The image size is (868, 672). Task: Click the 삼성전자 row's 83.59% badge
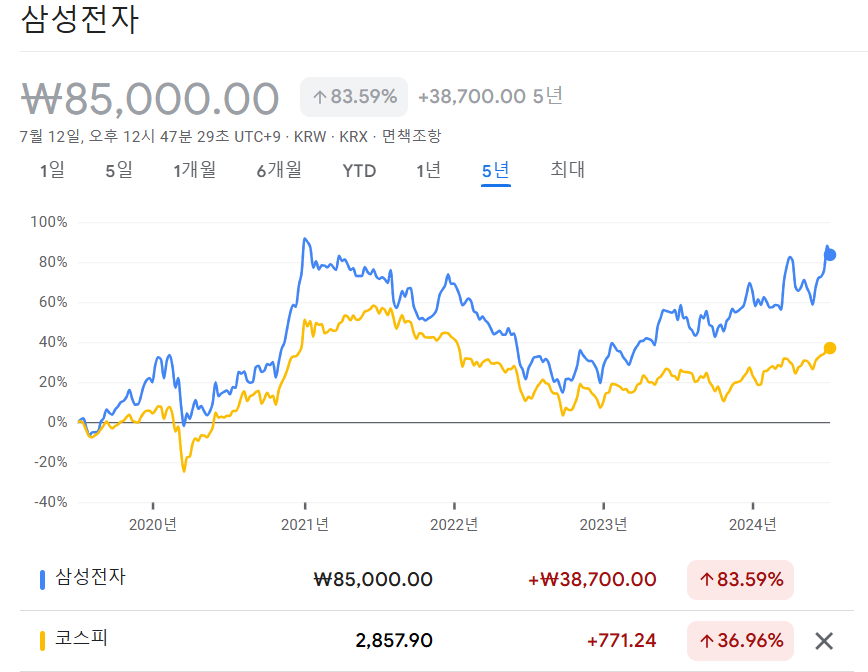(x=740, y=580)
